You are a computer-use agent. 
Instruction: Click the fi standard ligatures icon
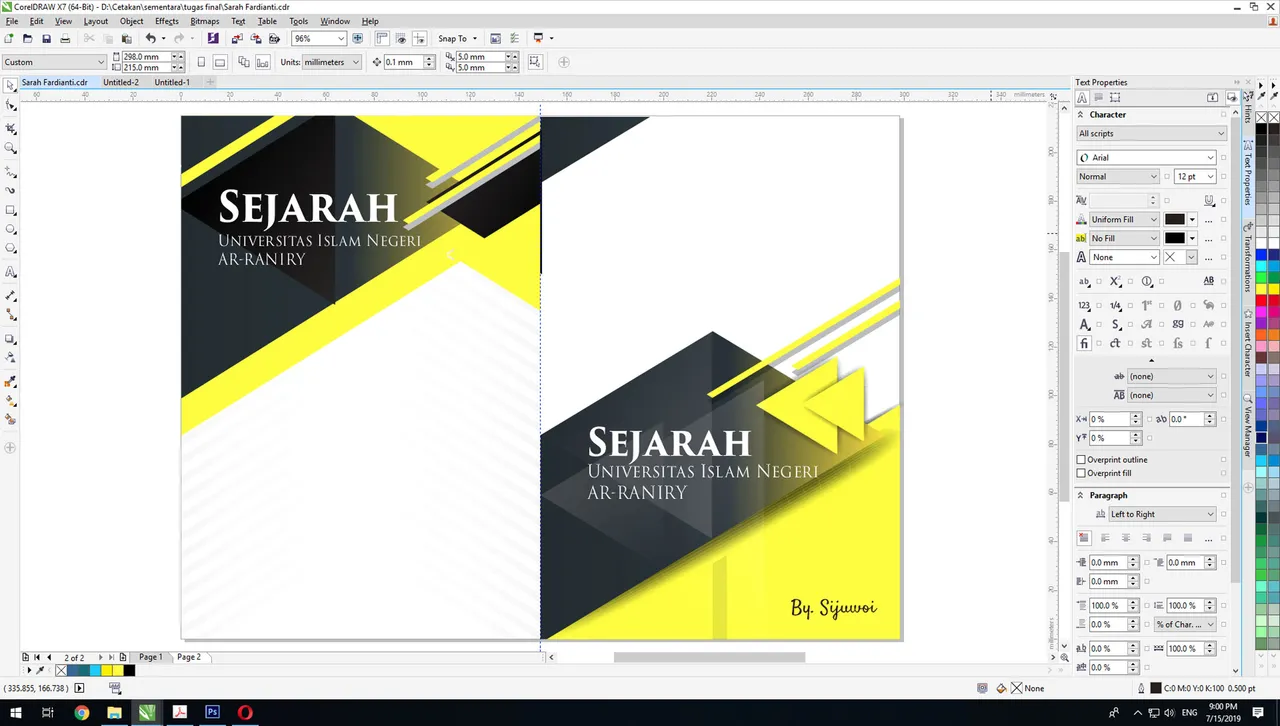[x=1085, y=343]
